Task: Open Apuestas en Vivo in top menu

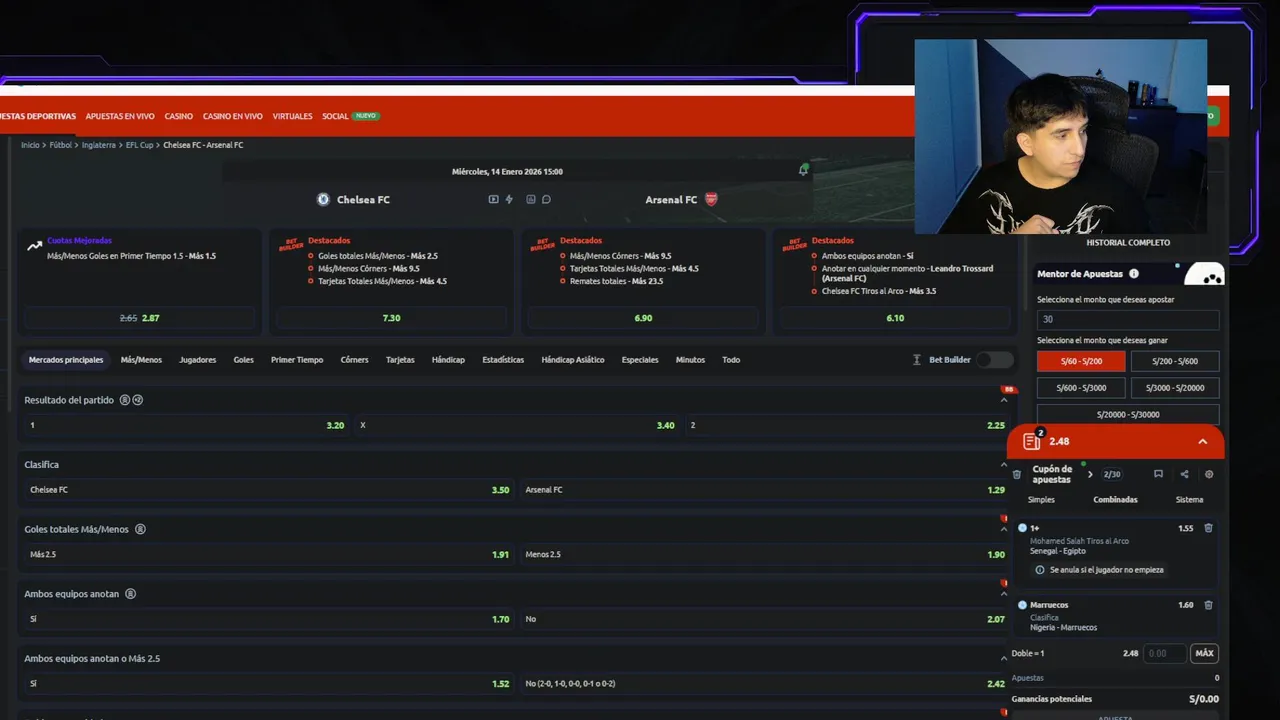Action: point(120,116)
